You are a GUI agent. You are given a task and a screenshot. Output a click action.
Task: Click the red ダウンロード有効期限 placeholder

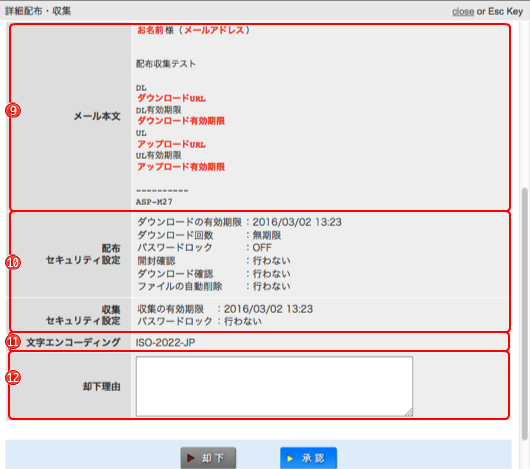[x=181, y=121]
